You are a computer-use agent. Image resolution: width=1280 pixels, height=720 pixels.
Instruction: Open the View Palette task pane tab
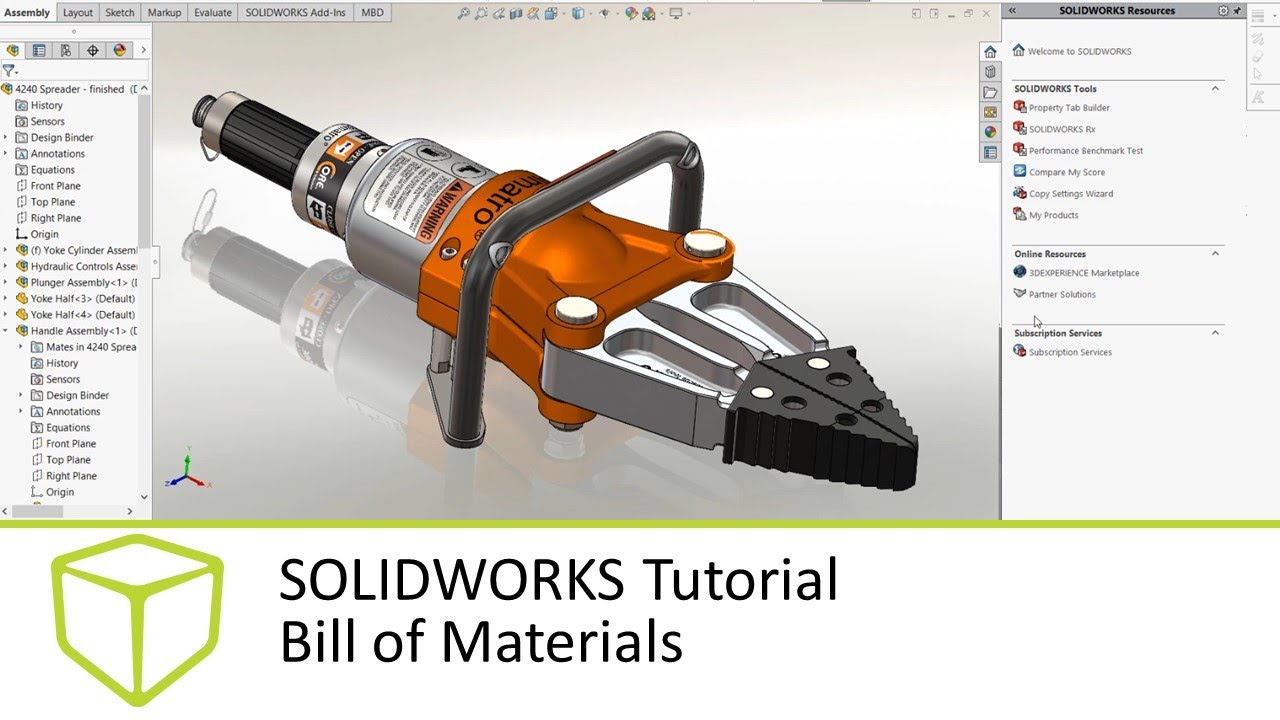point(990,112)
